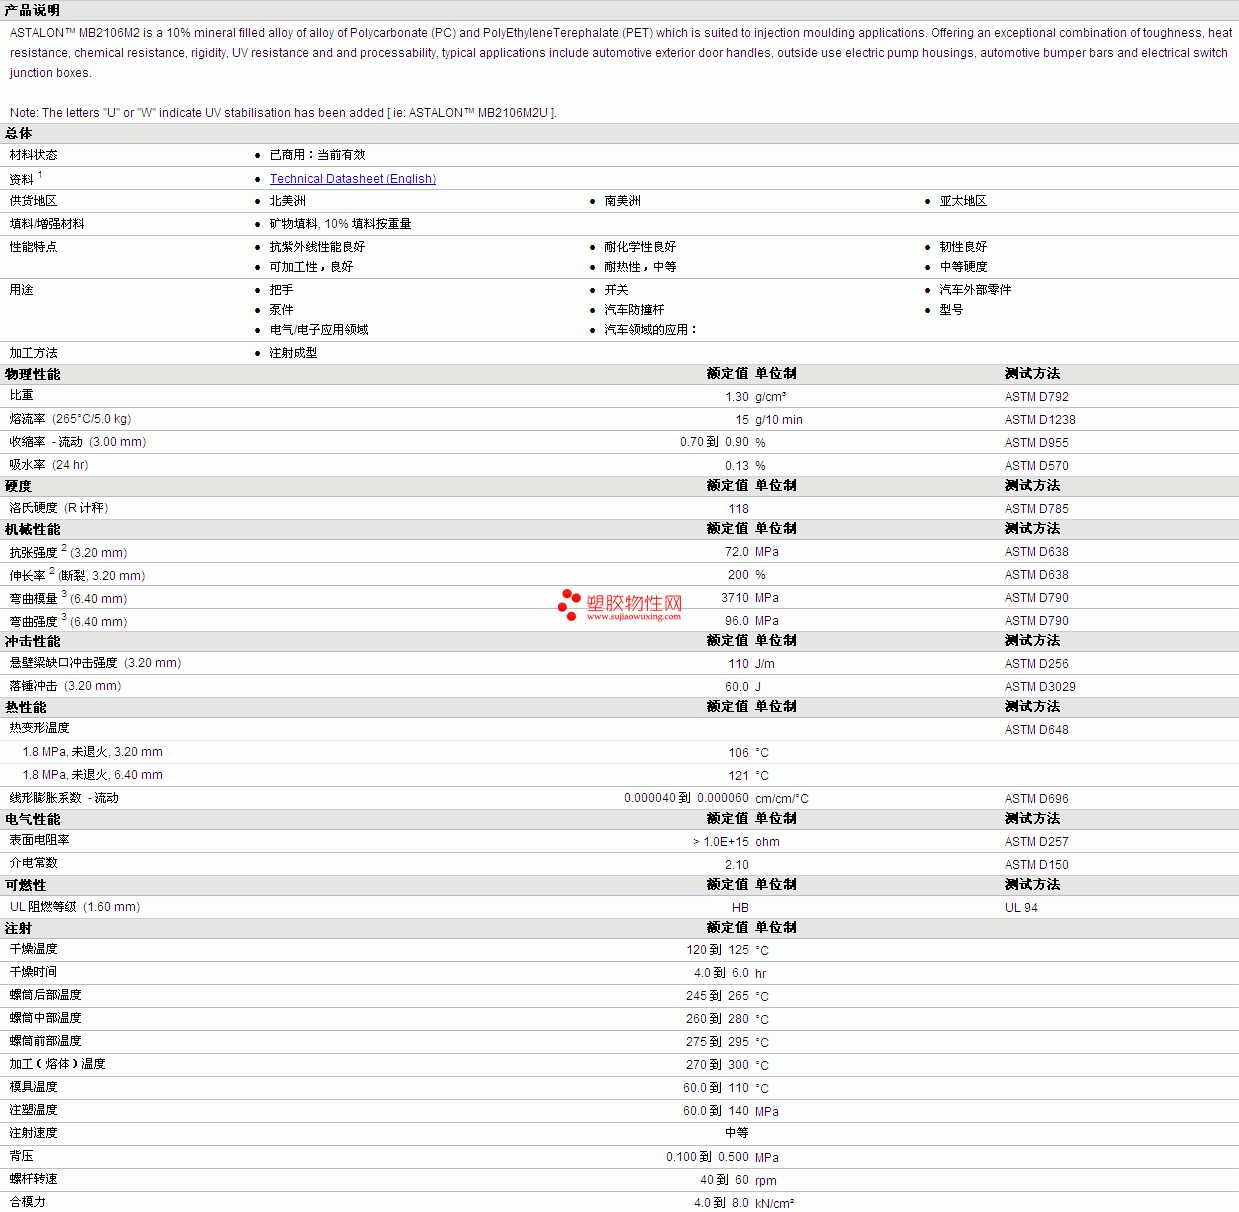Click the 模具温度 row label
Image resolution: width=1239 pixels, height=1212 pixels.
(34, 1087)
